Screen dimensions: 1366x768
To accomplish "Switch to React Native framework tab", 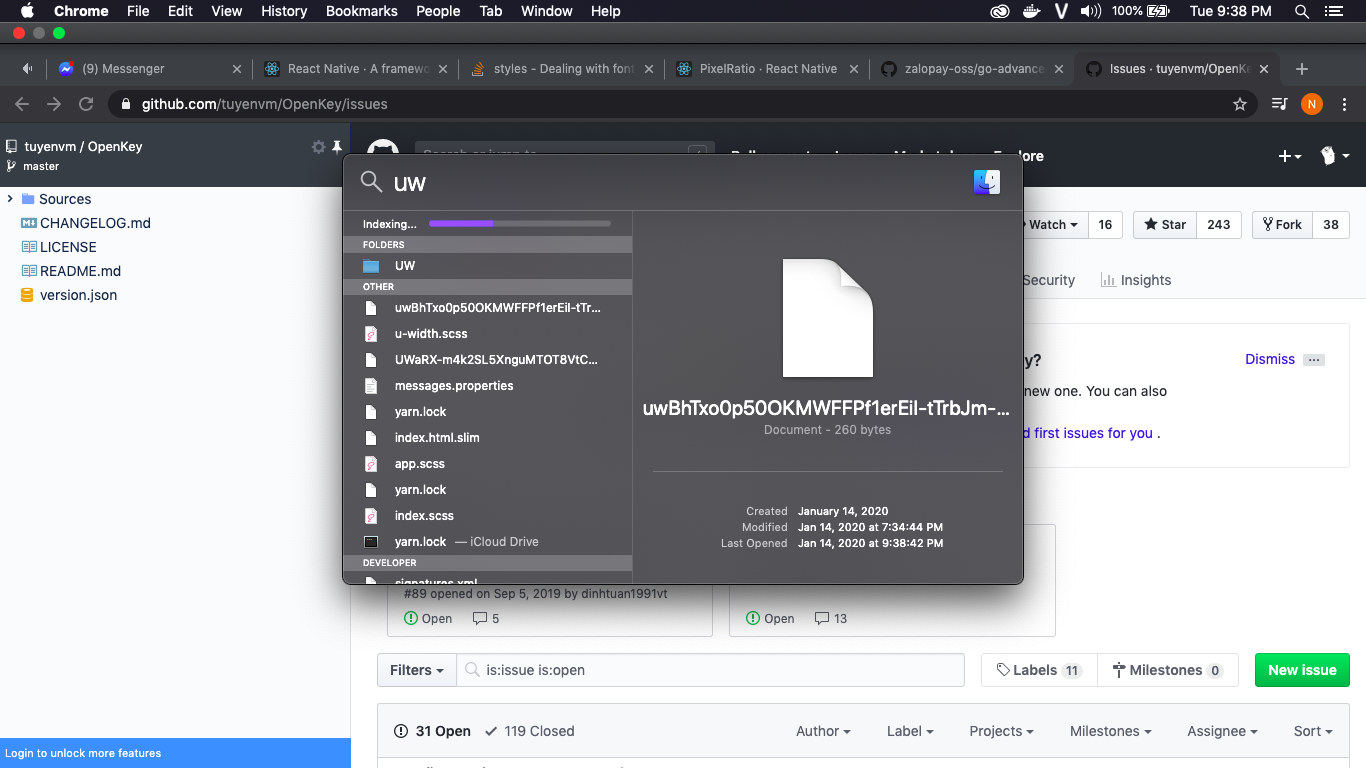I will (x=355, y=69).
